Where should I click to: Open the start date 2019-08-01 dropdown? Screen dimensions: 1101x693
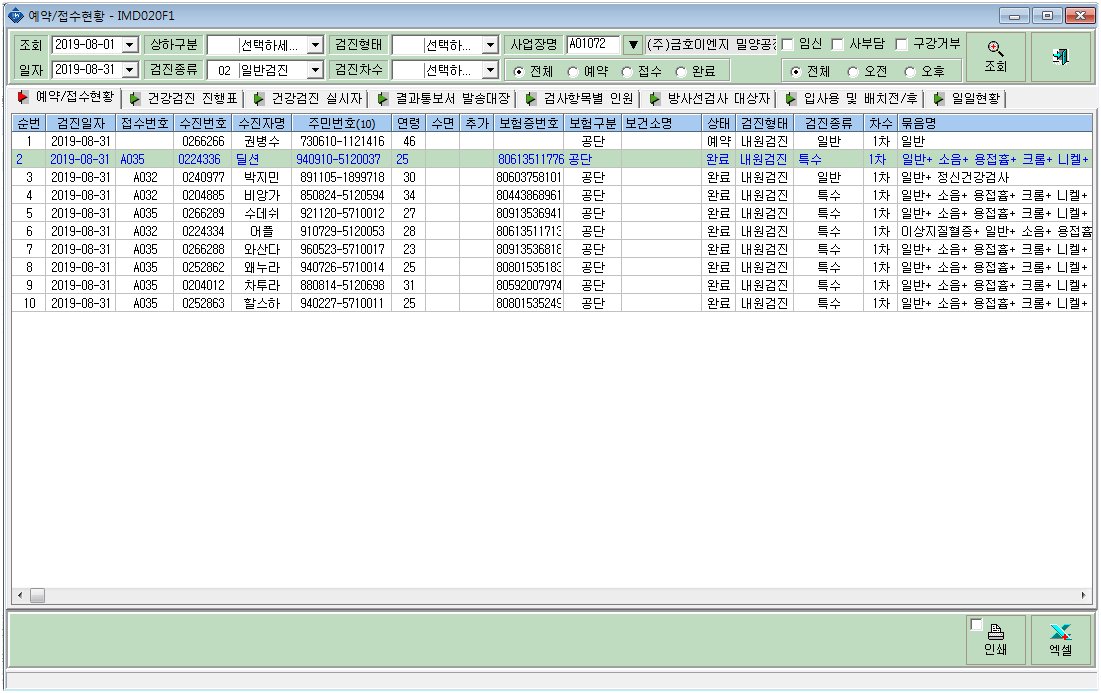[130, 45]
